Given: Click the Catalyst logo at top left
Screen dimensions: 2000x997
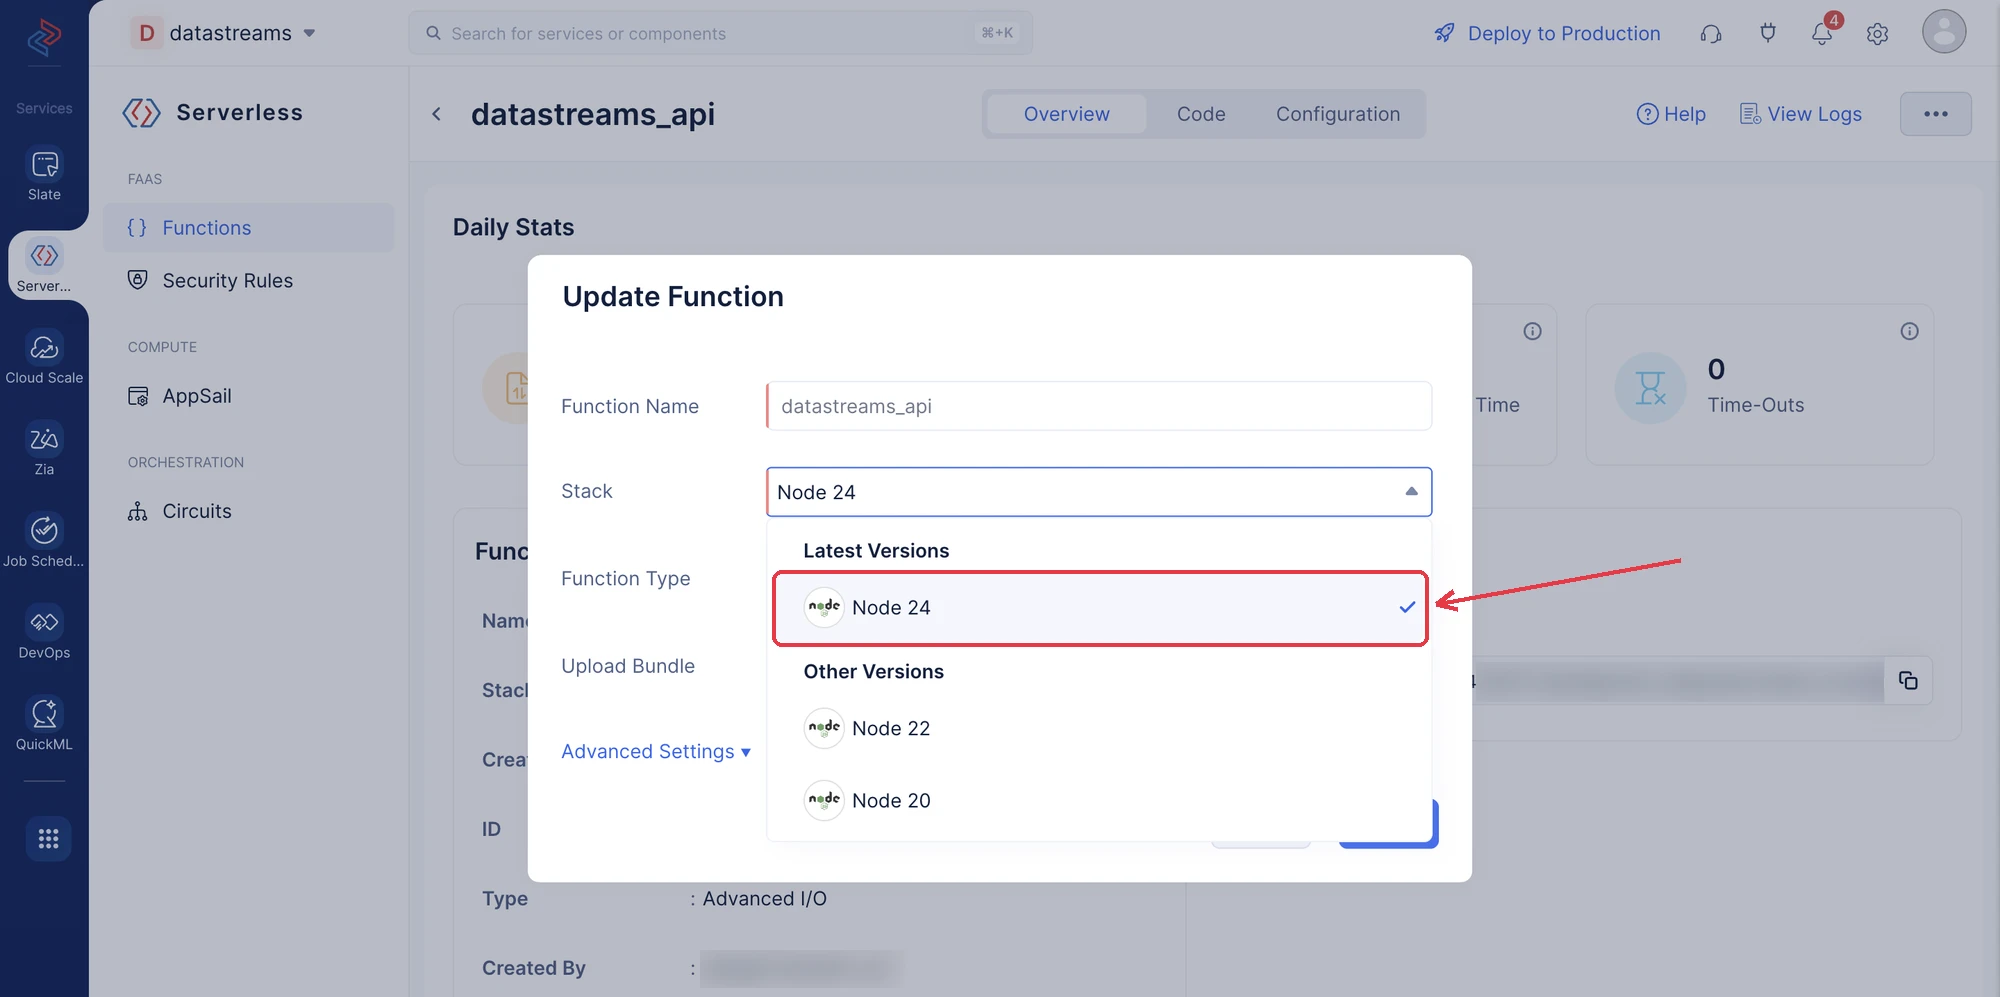Looking at the screenshot, I should [44, 37].
